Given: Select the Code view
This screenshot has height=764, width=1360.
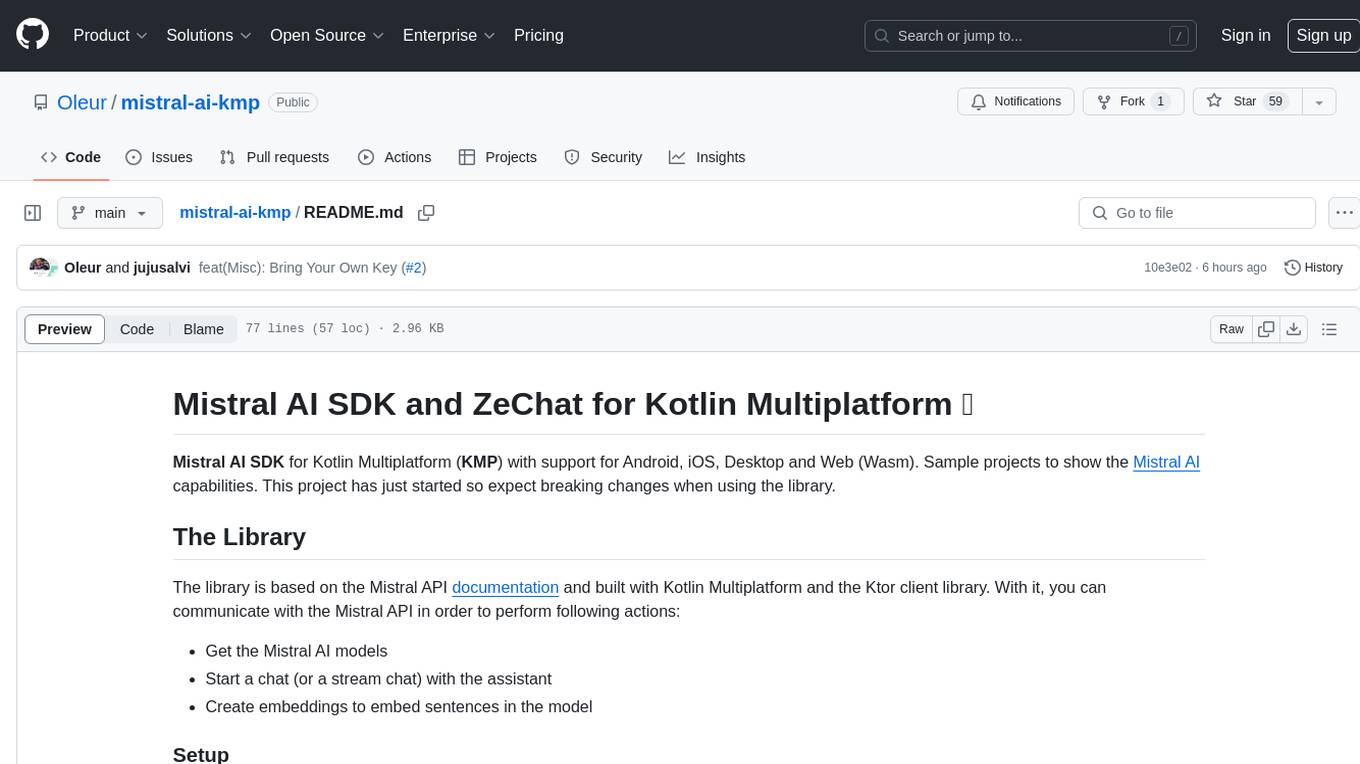Looking at the screenshot, I should click(137, 329).
